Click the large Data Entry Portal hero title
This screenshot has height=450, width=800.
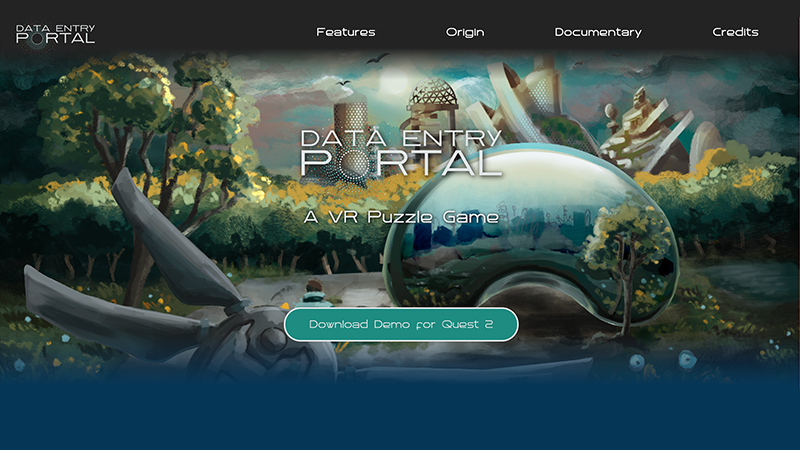[402, 153]
